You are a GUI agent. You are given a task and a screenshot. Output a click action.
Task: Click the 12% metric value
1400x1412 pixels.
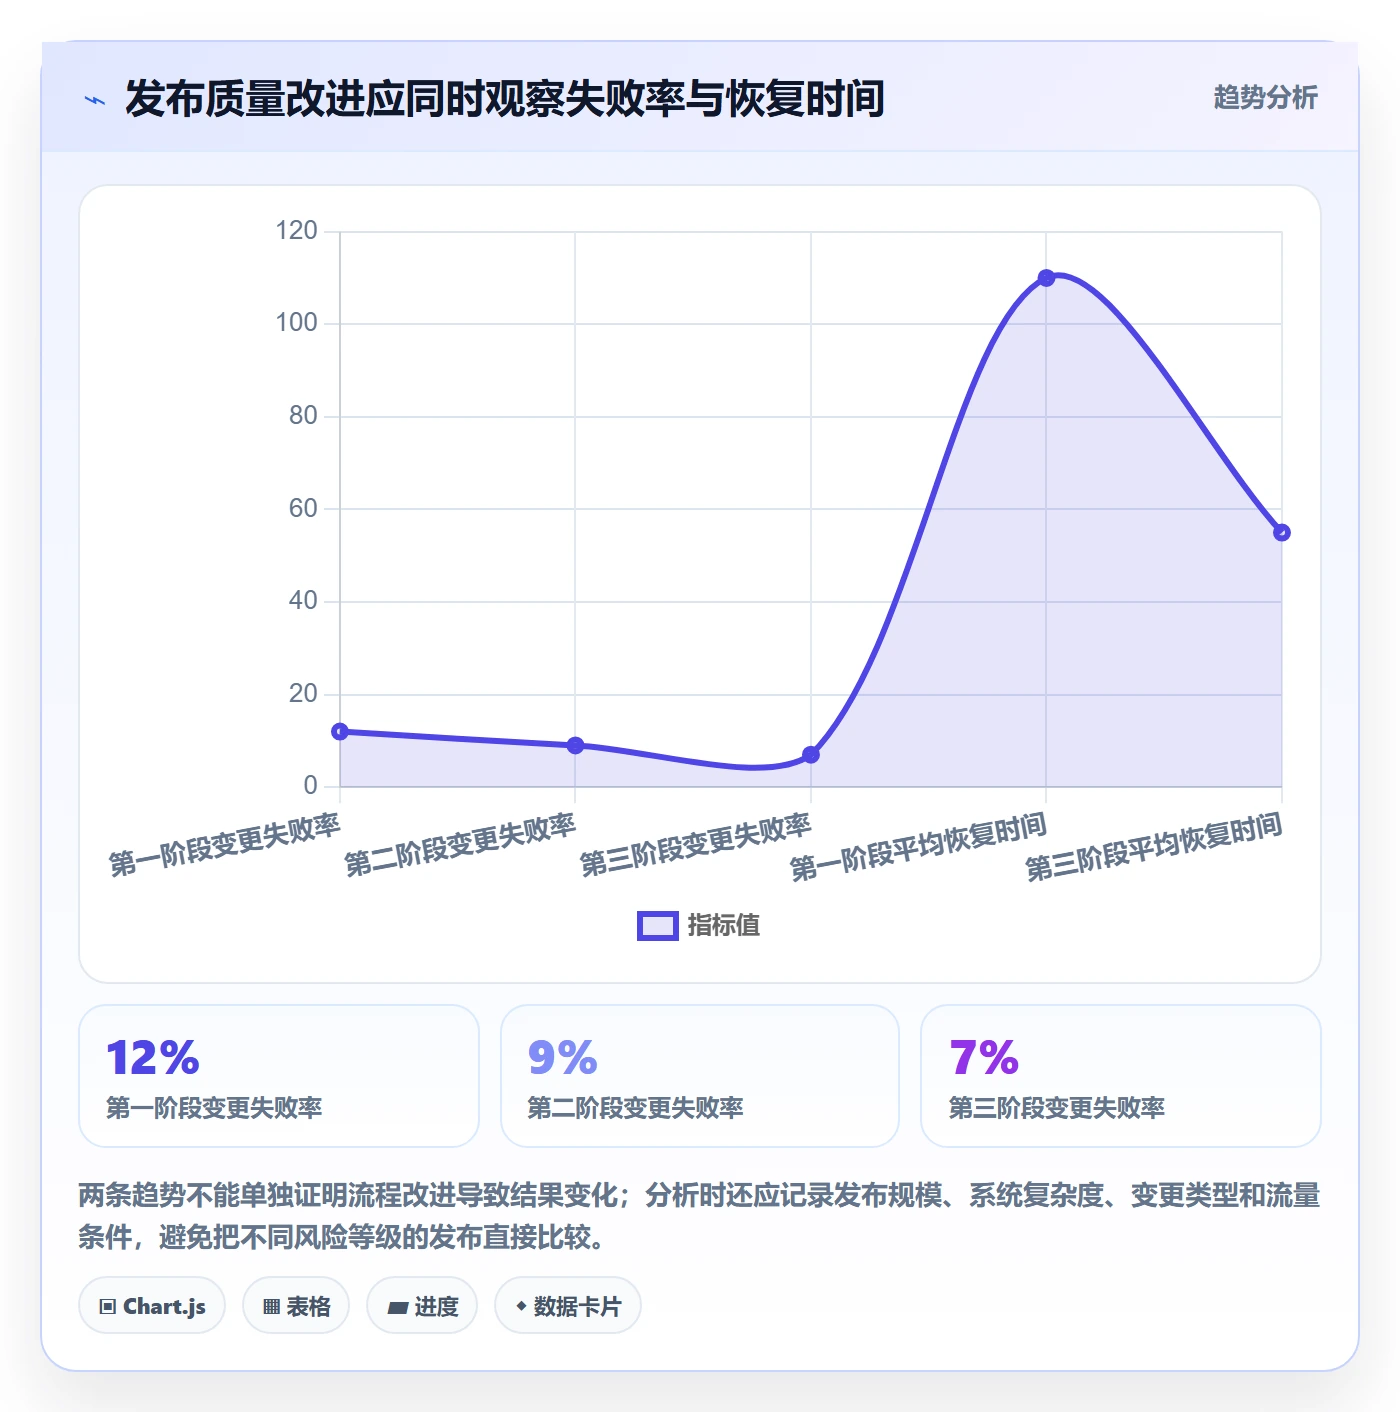pos(153,1058)
